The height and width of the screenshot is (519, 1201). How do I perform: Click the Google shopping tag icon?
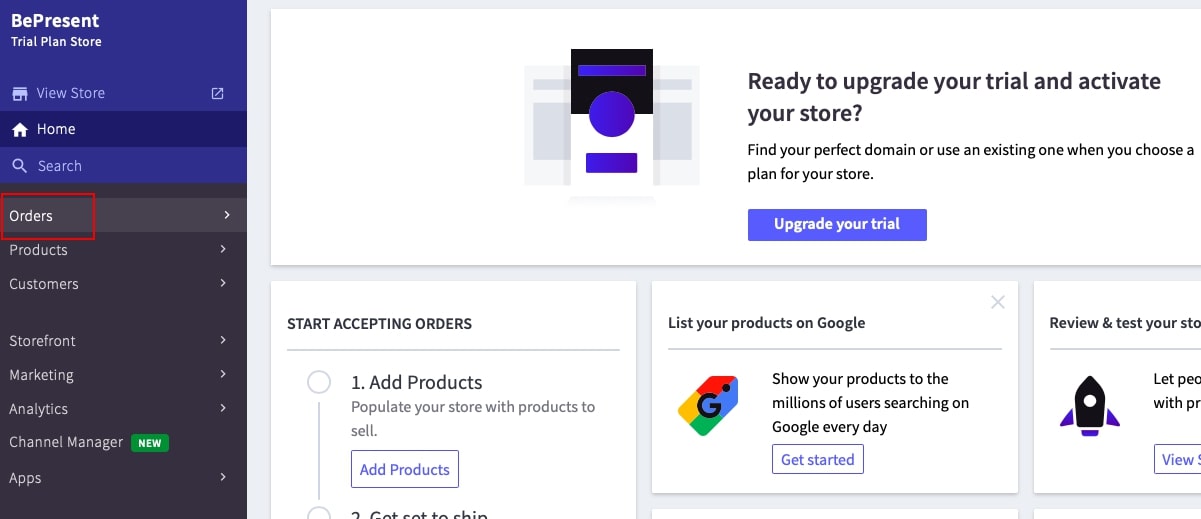click(x=708, y=403)
